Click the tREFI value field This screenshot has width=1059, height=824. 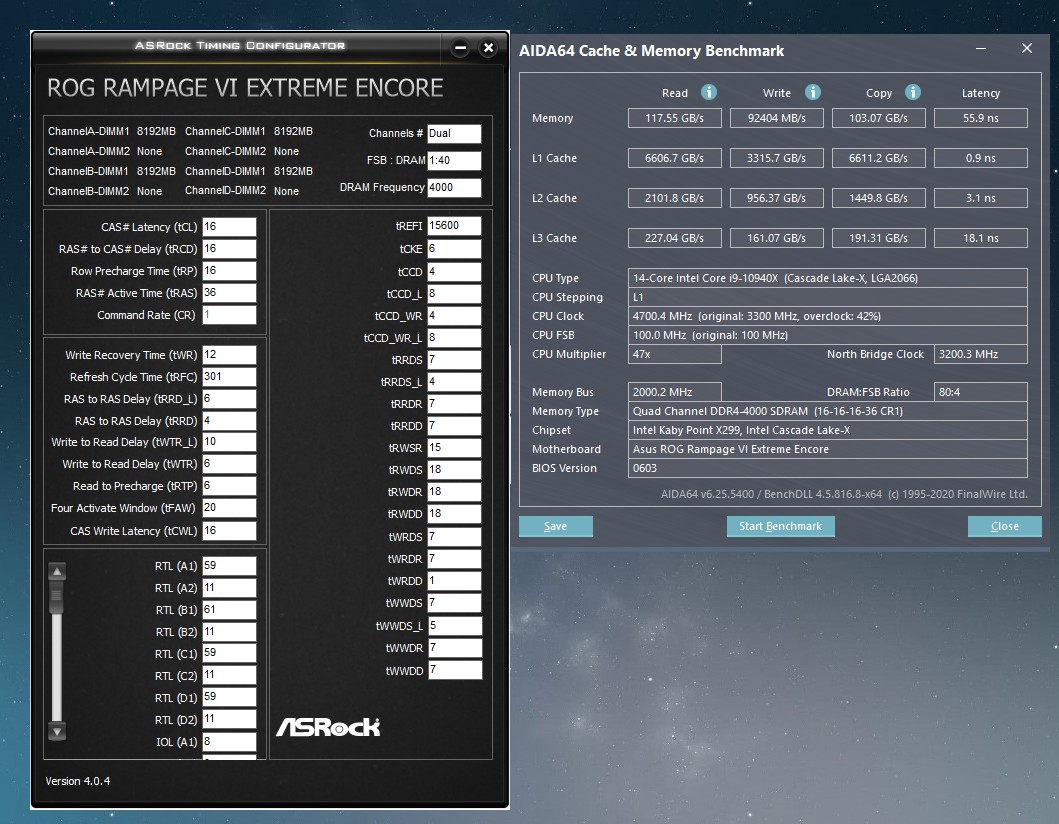[455, 226]
